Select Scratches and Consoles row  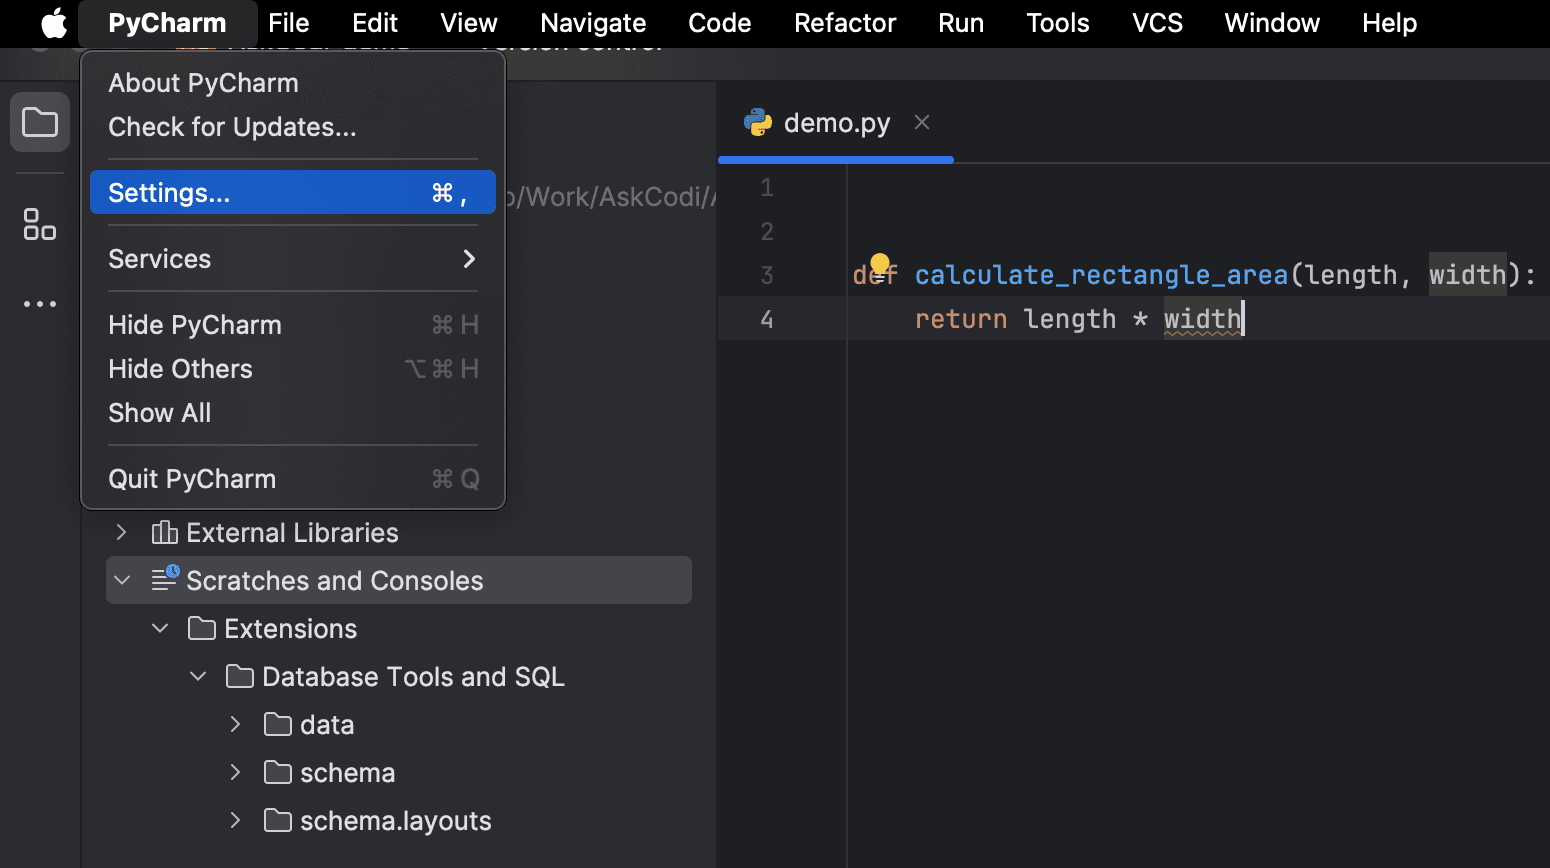399,580
